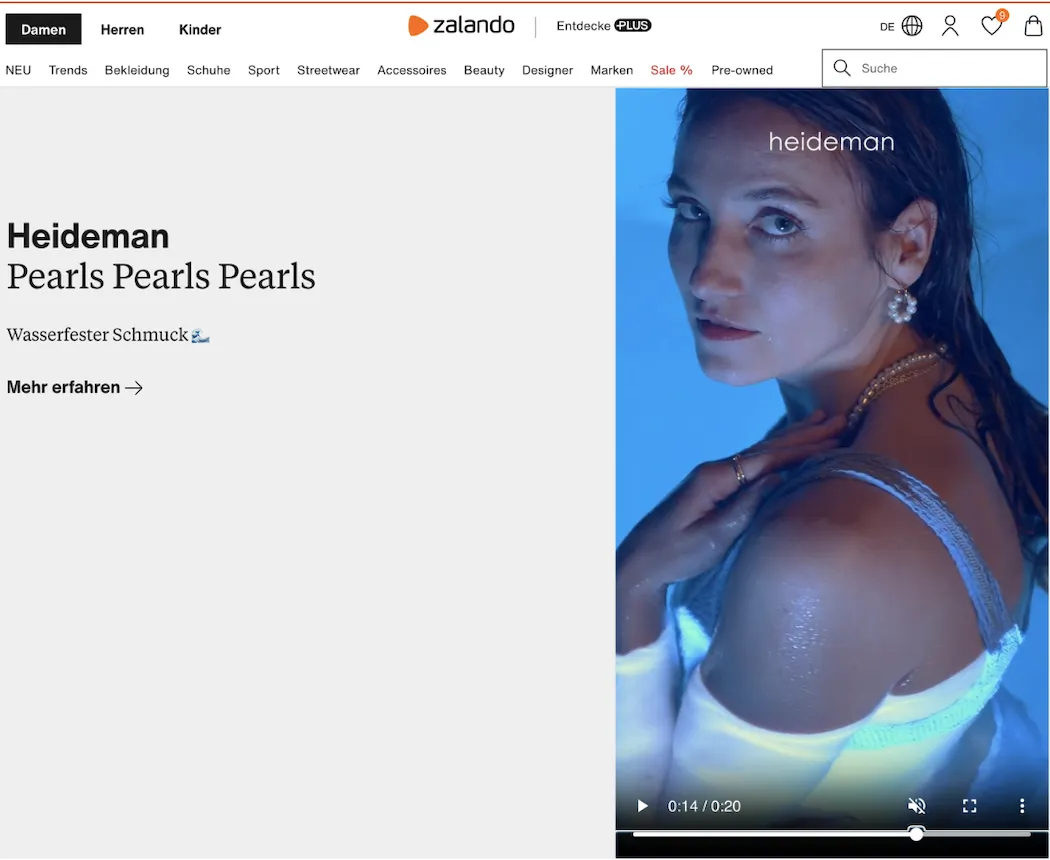Screen dimensions: 1050x860
Task: Open language and country globe icon
Action: click(912, 26)
